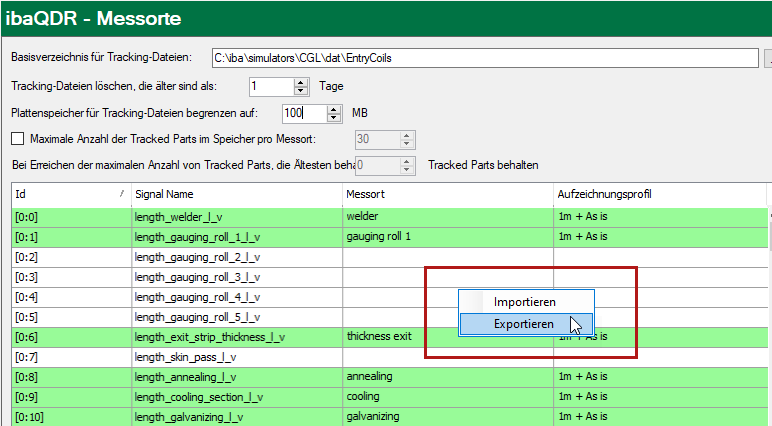
Task: Select the length_gauging_roll_3_l_v cell
Action: 237,277
